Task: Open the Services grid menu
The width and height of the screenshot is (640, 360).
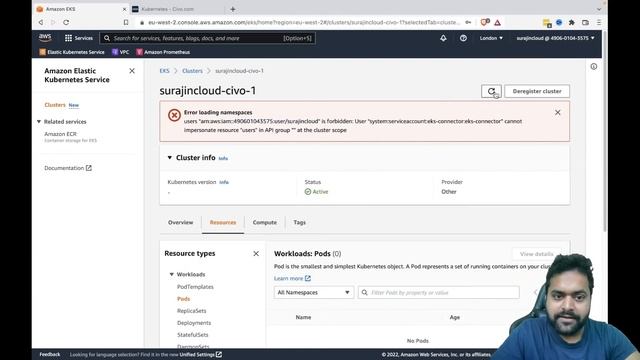Action: pos(79,38)
